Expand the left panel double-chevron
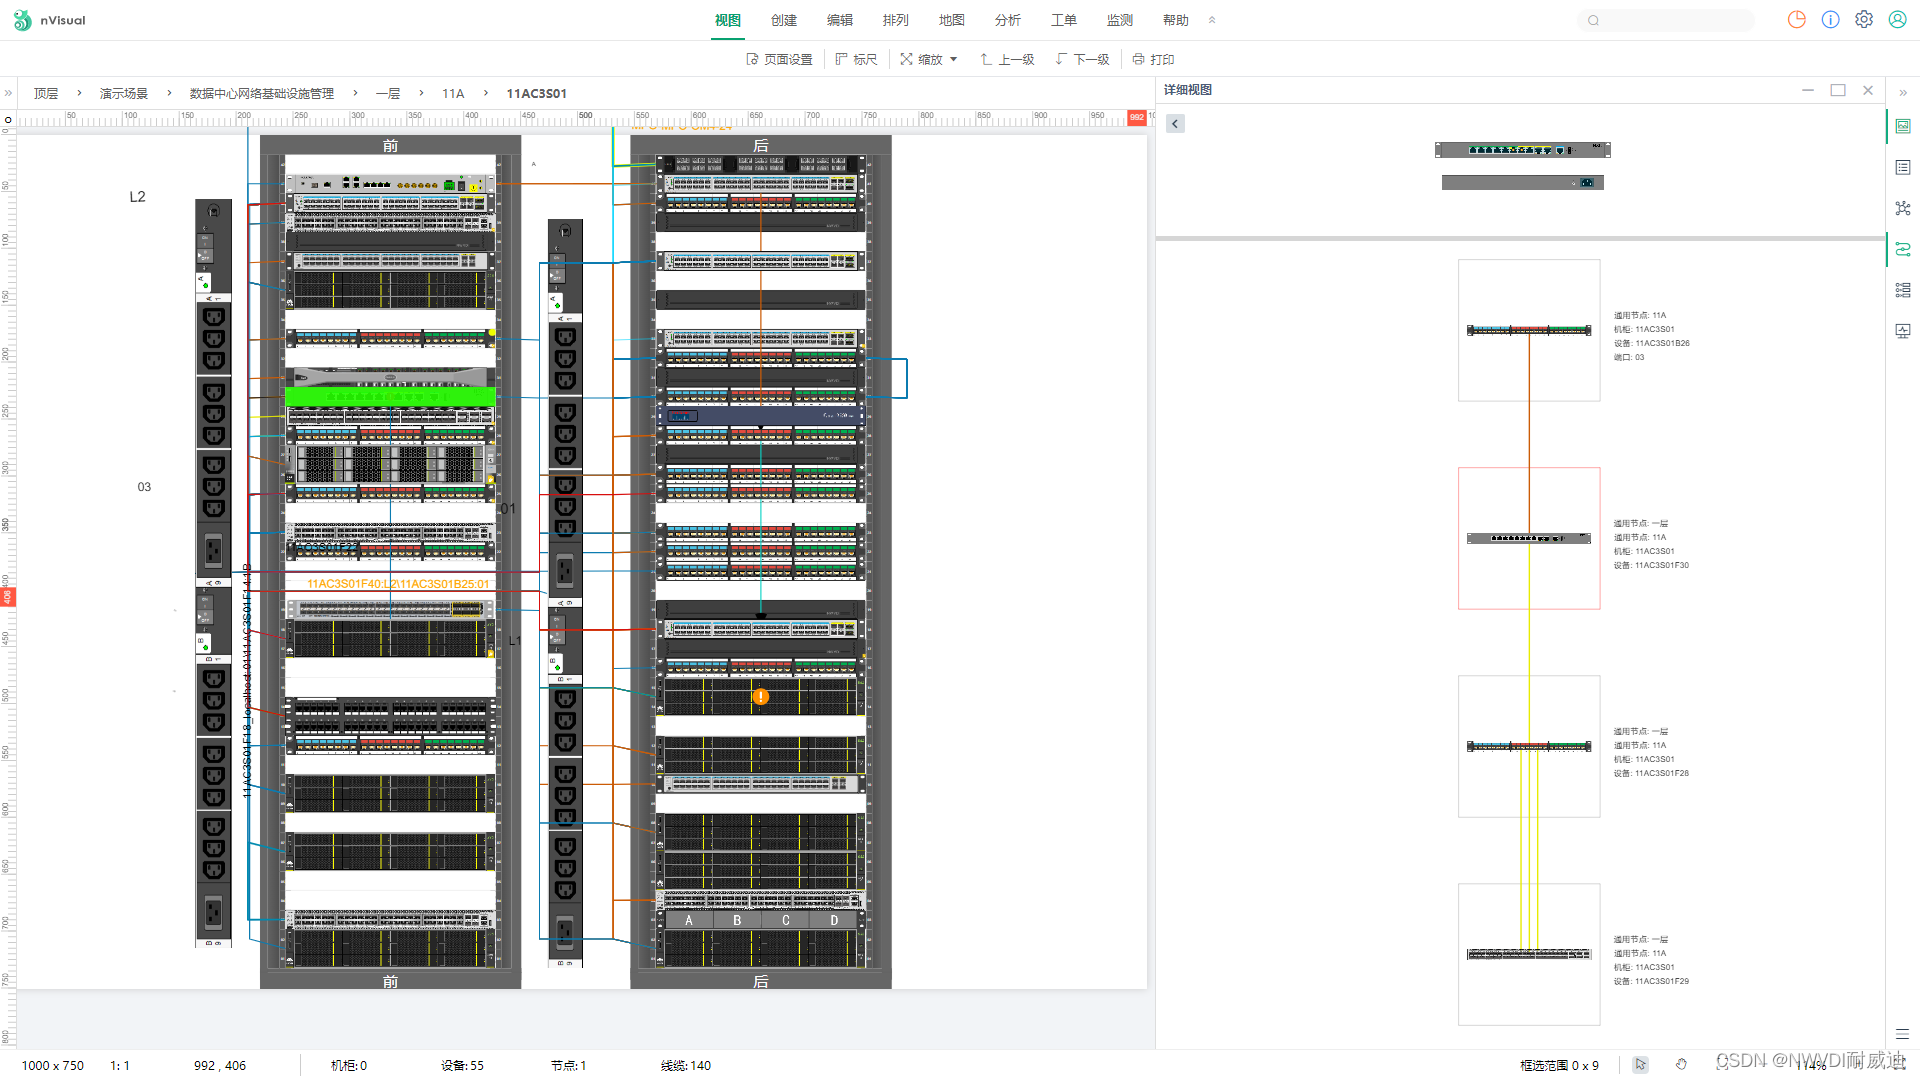This screenshot has width=1920, height=1079. click(x=8, y=93)
